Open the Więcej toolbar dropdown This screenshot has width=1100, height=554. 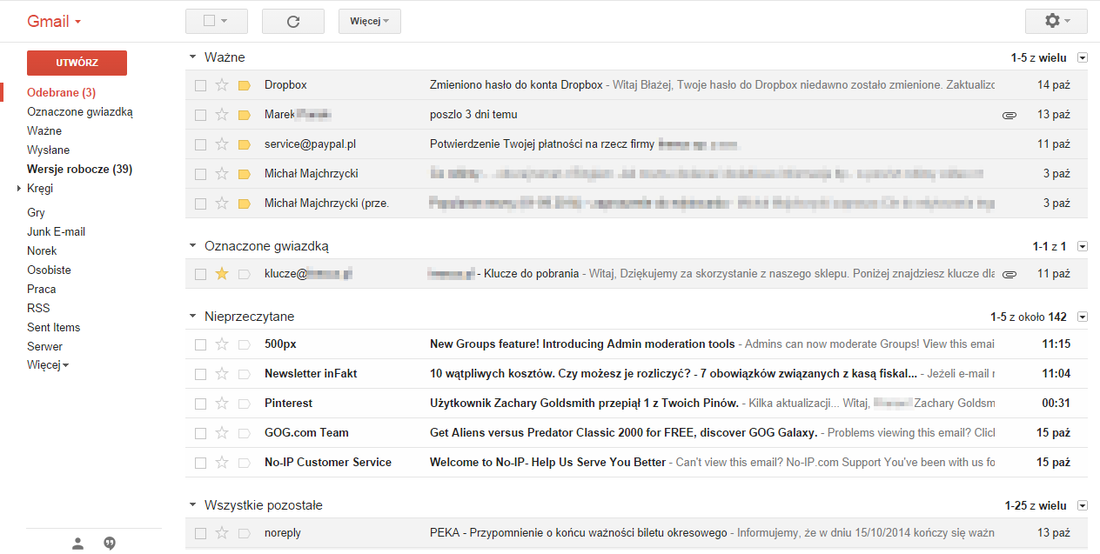coord(370,21)
